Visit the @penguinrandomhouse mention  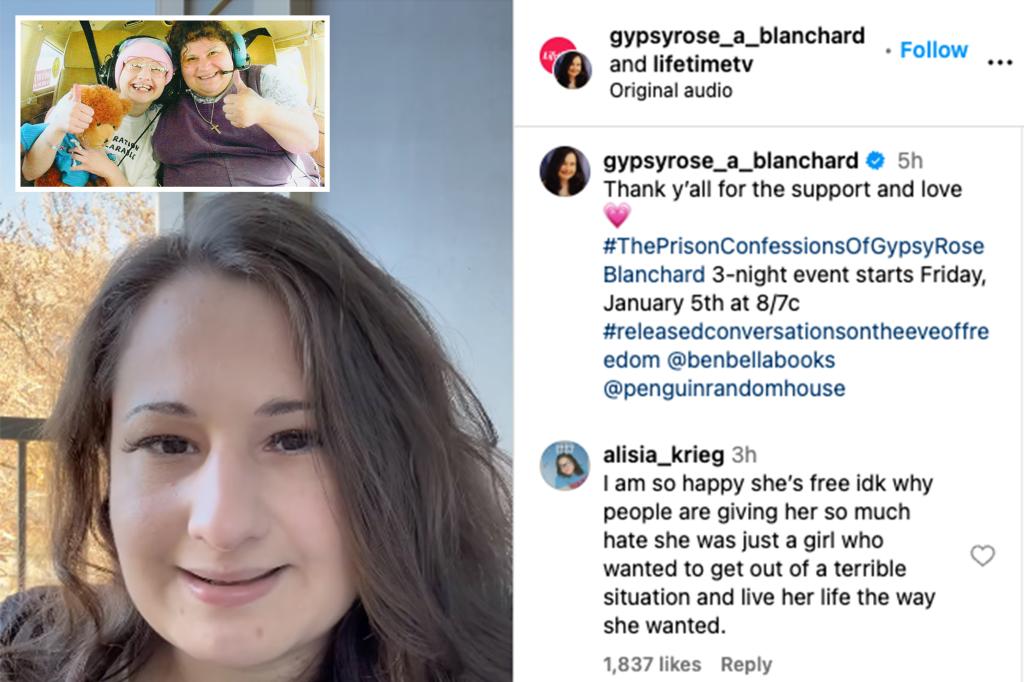click(724, 389)
